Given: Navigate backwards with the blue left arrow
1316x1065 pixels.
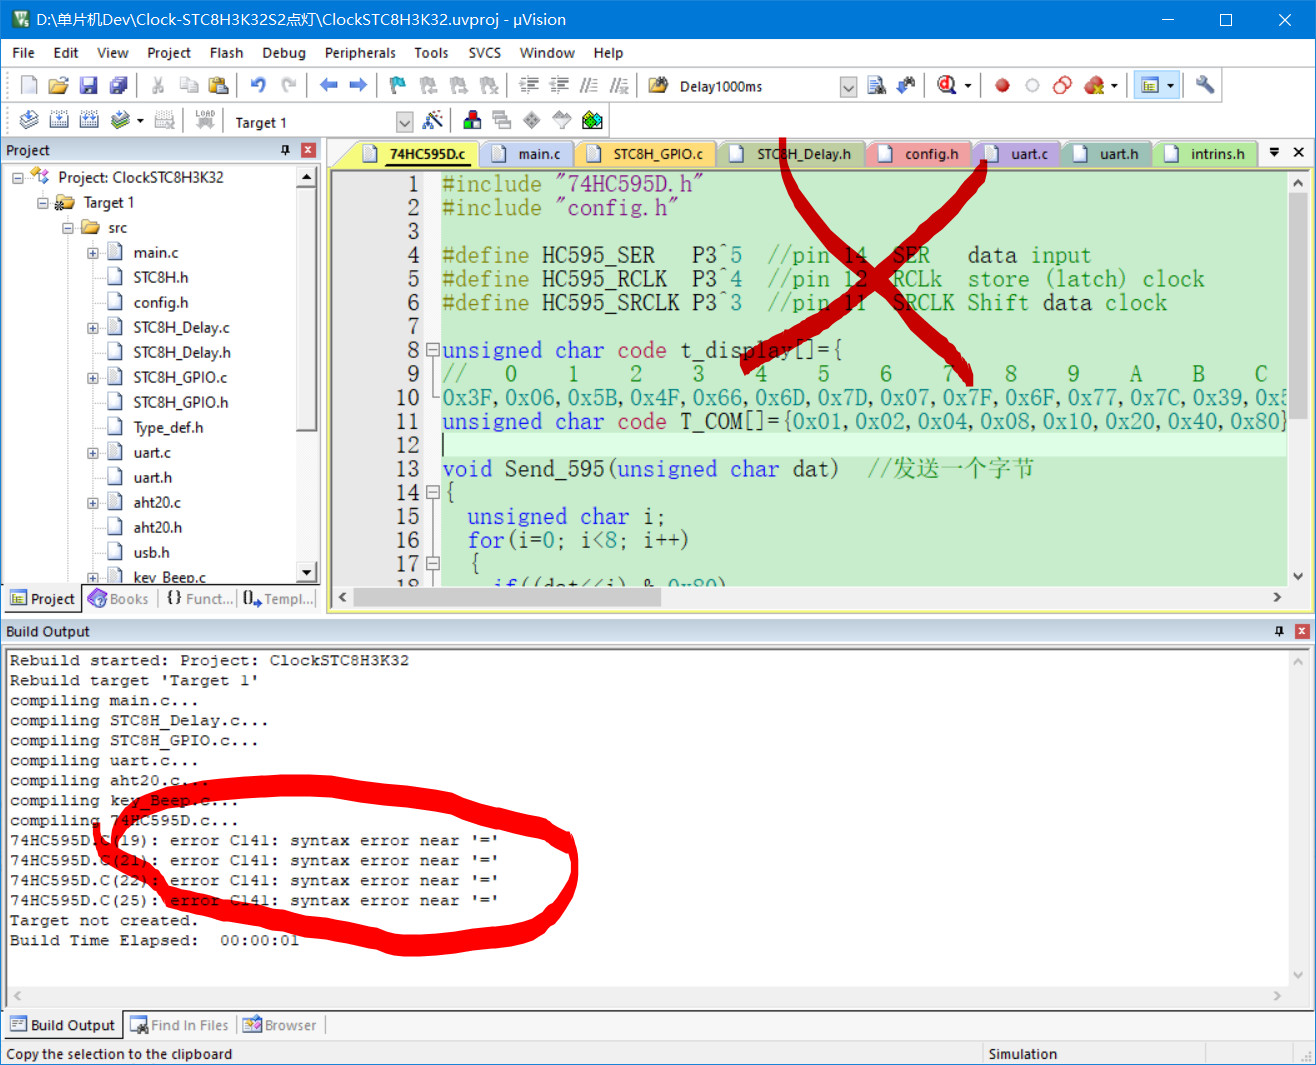Looking at the screenshot, I should click(328, 86).
